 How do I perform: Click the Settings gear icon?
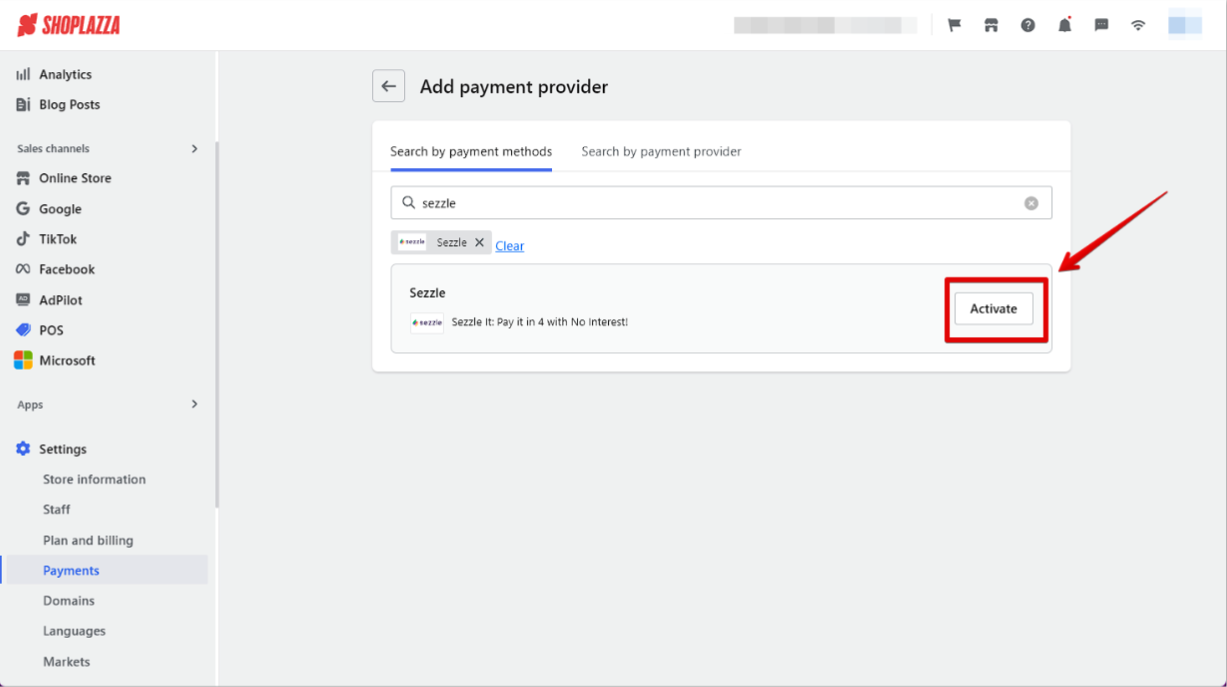point(23,449)
